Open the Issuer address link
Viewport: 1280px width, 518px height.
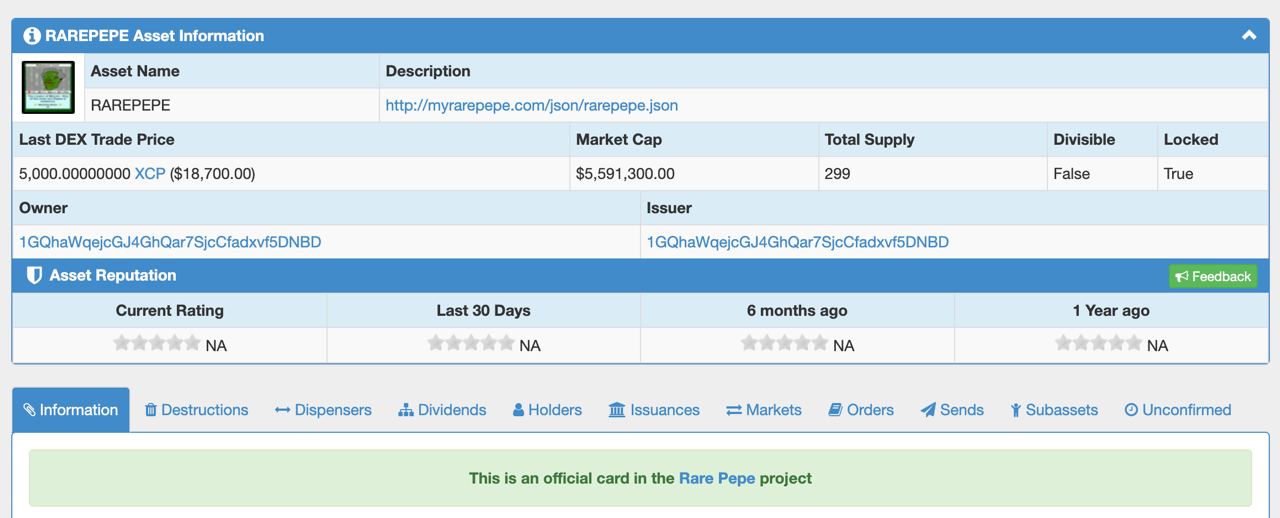[x=798, y=242]
